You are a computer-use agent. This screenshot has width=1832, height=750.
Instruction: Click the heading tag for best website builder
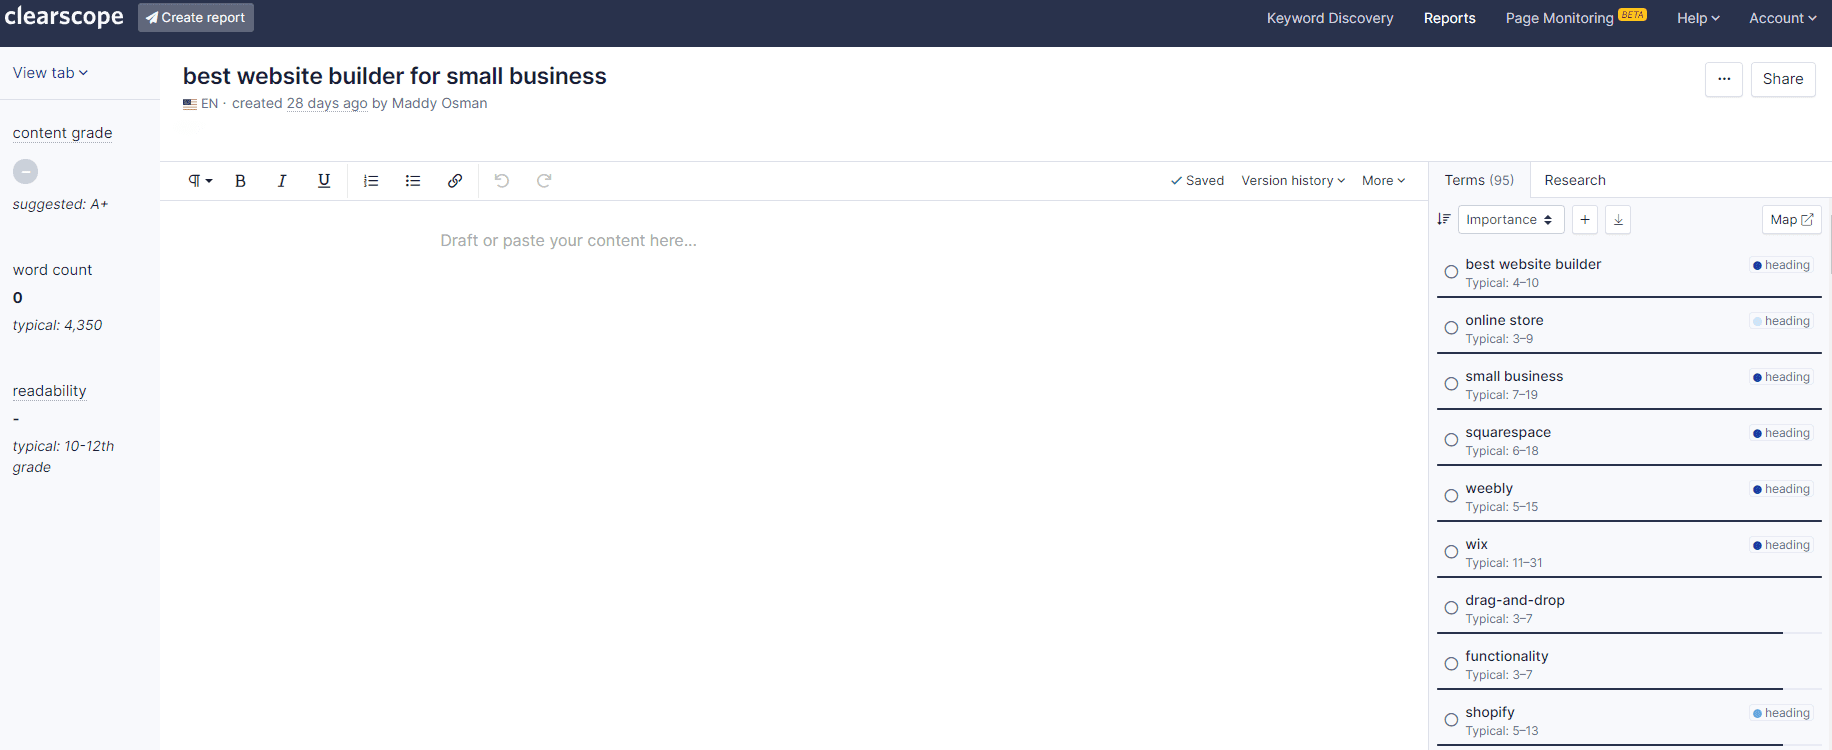click(x=1781, y=265)
